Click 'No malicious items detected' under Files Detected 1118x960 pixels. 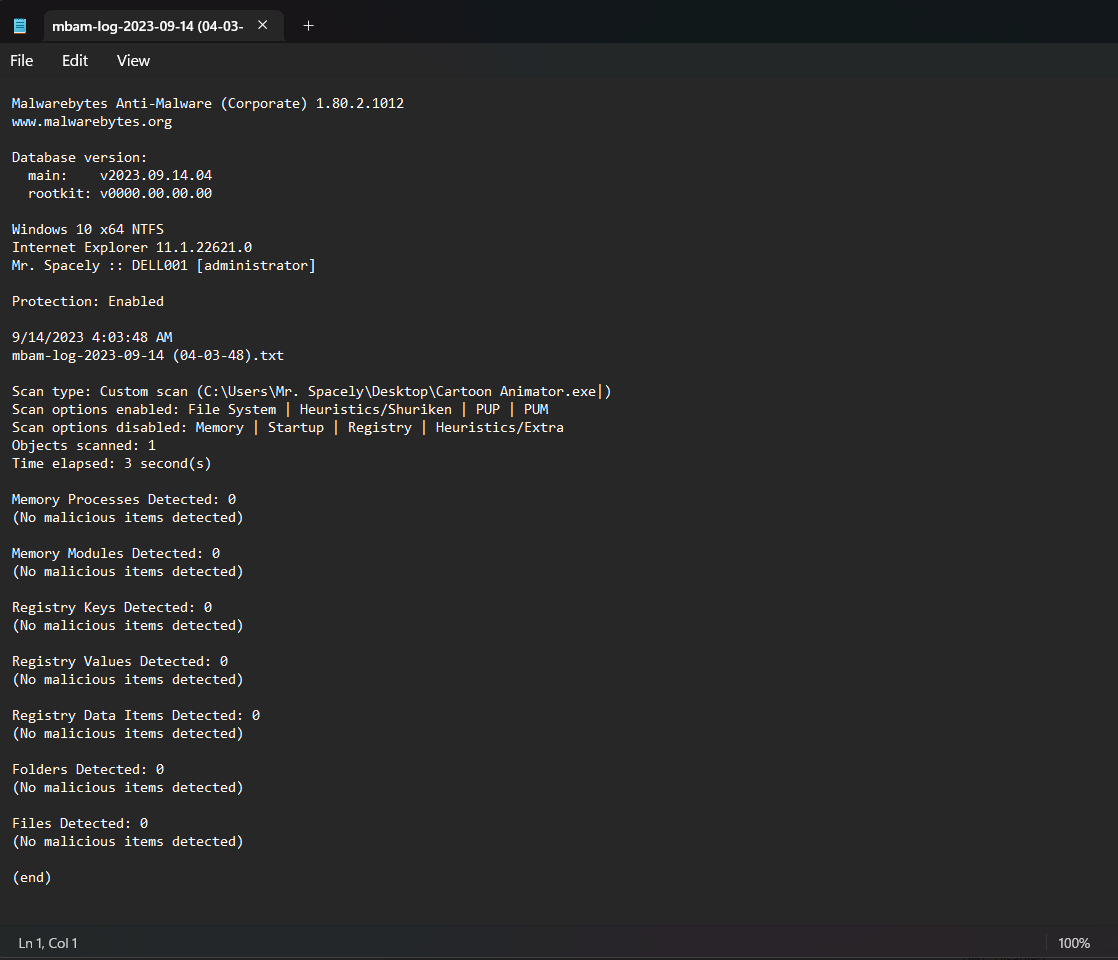(128, 842)
